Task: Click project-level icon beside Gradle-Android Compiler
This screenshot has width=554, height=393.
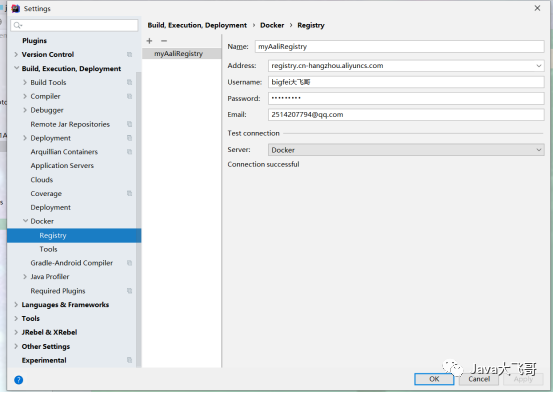Action: tap(129, 263)
